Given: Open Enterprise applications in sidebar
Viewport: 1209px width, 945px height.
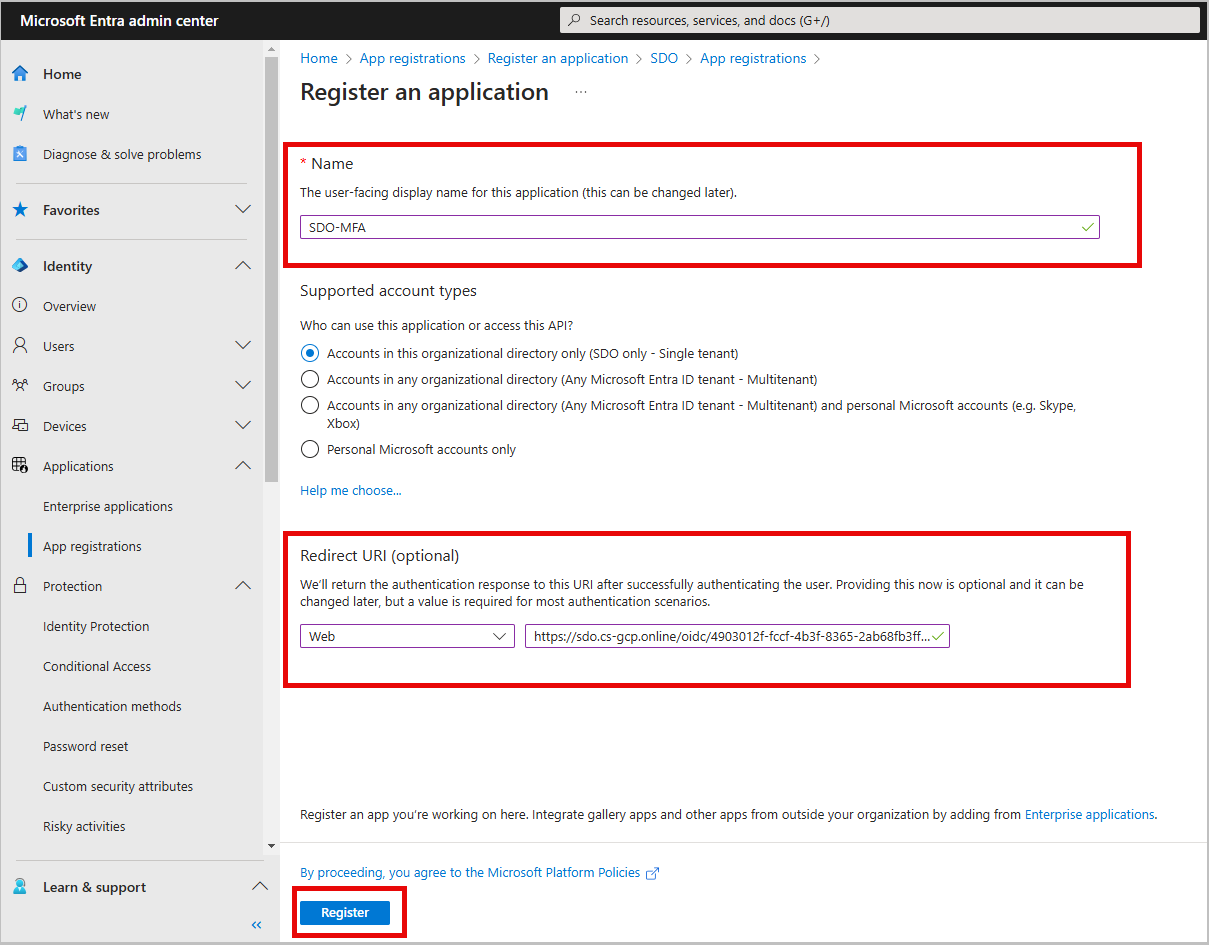Looking at the screenshot, I should click(x=108, y=506).
